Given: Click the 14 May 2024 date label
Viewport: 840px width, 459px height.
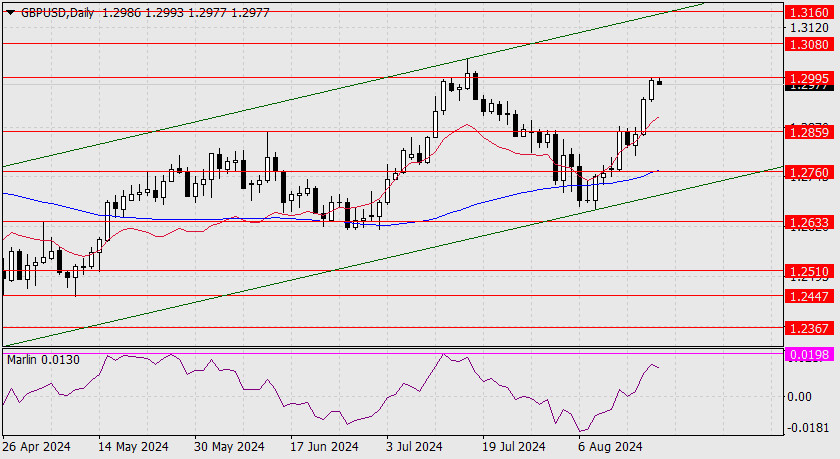Looking at the screenshot, I should click(x=133, y=446).
